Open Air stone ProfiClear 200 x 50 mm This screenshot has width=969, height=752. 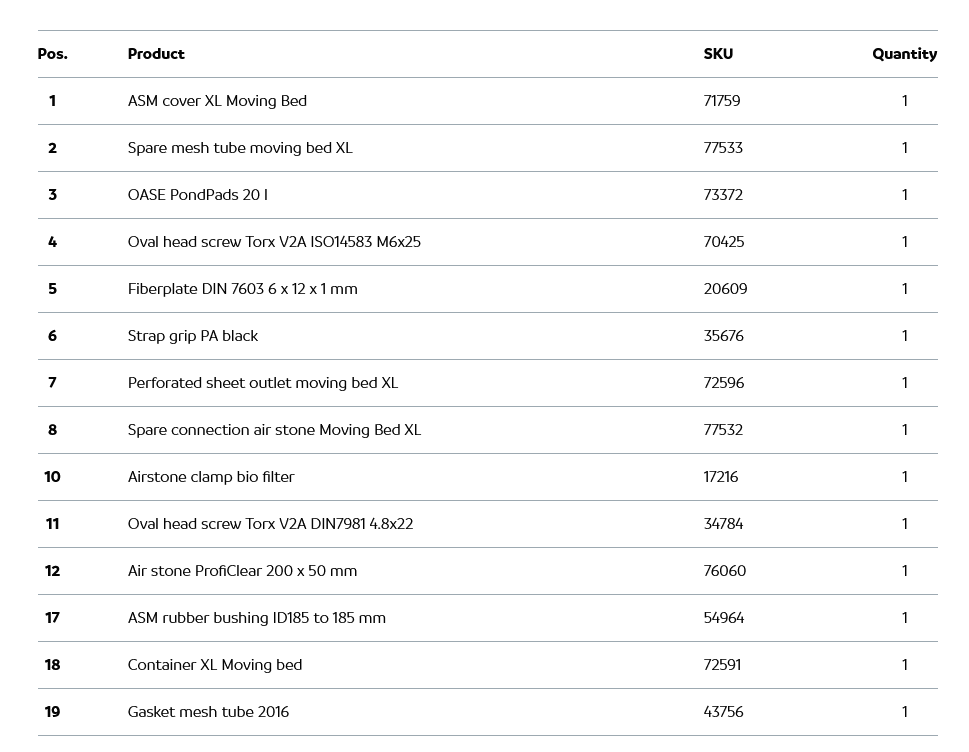pos(242,571)
